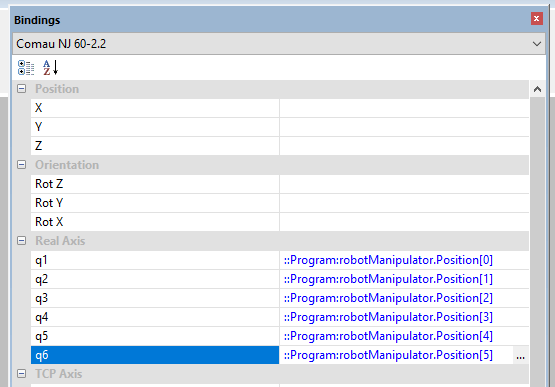The width and height of the screenshot is (555, 387).
Task: Click the empty Y value field
Action: (x=404, y=127)
